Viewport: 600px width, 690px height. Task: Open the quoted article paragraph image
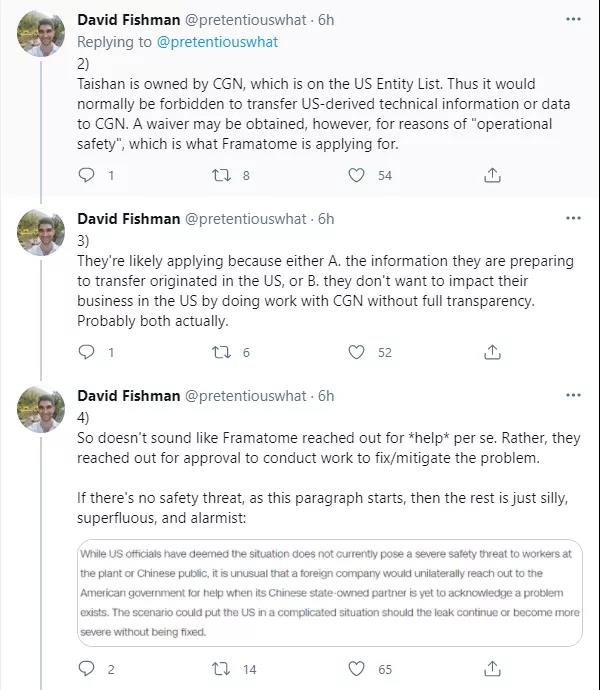(329, 594)
